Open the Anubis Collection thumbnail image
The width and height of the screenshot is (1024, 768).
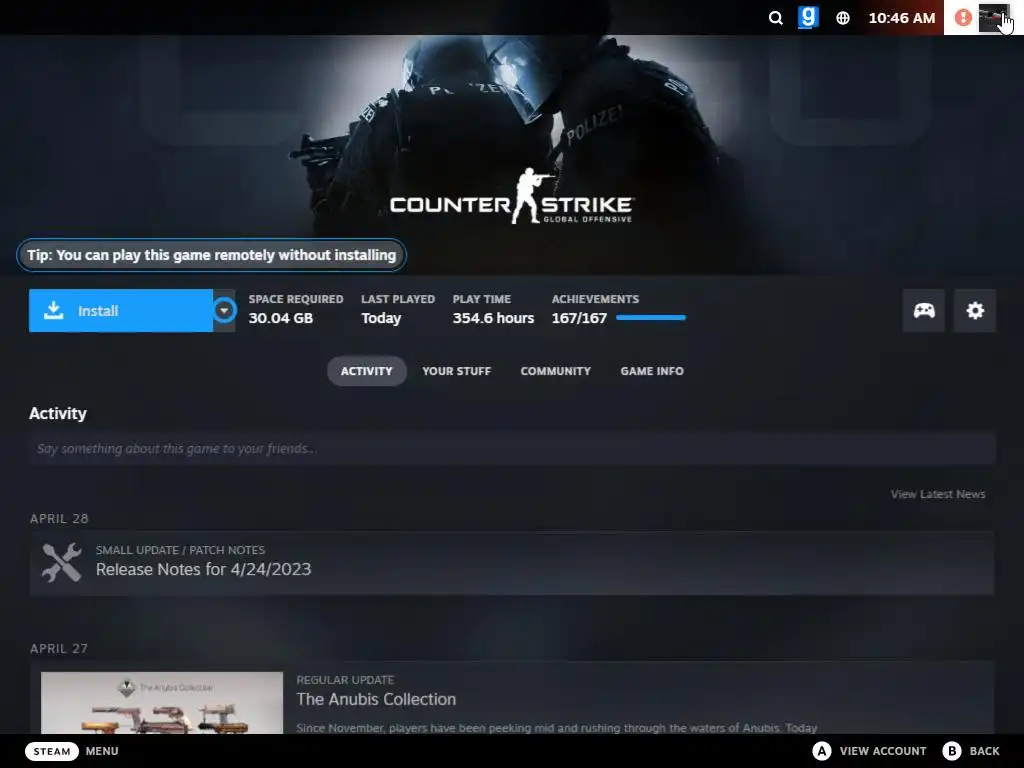pyautogui.click(x=162, y=703)
